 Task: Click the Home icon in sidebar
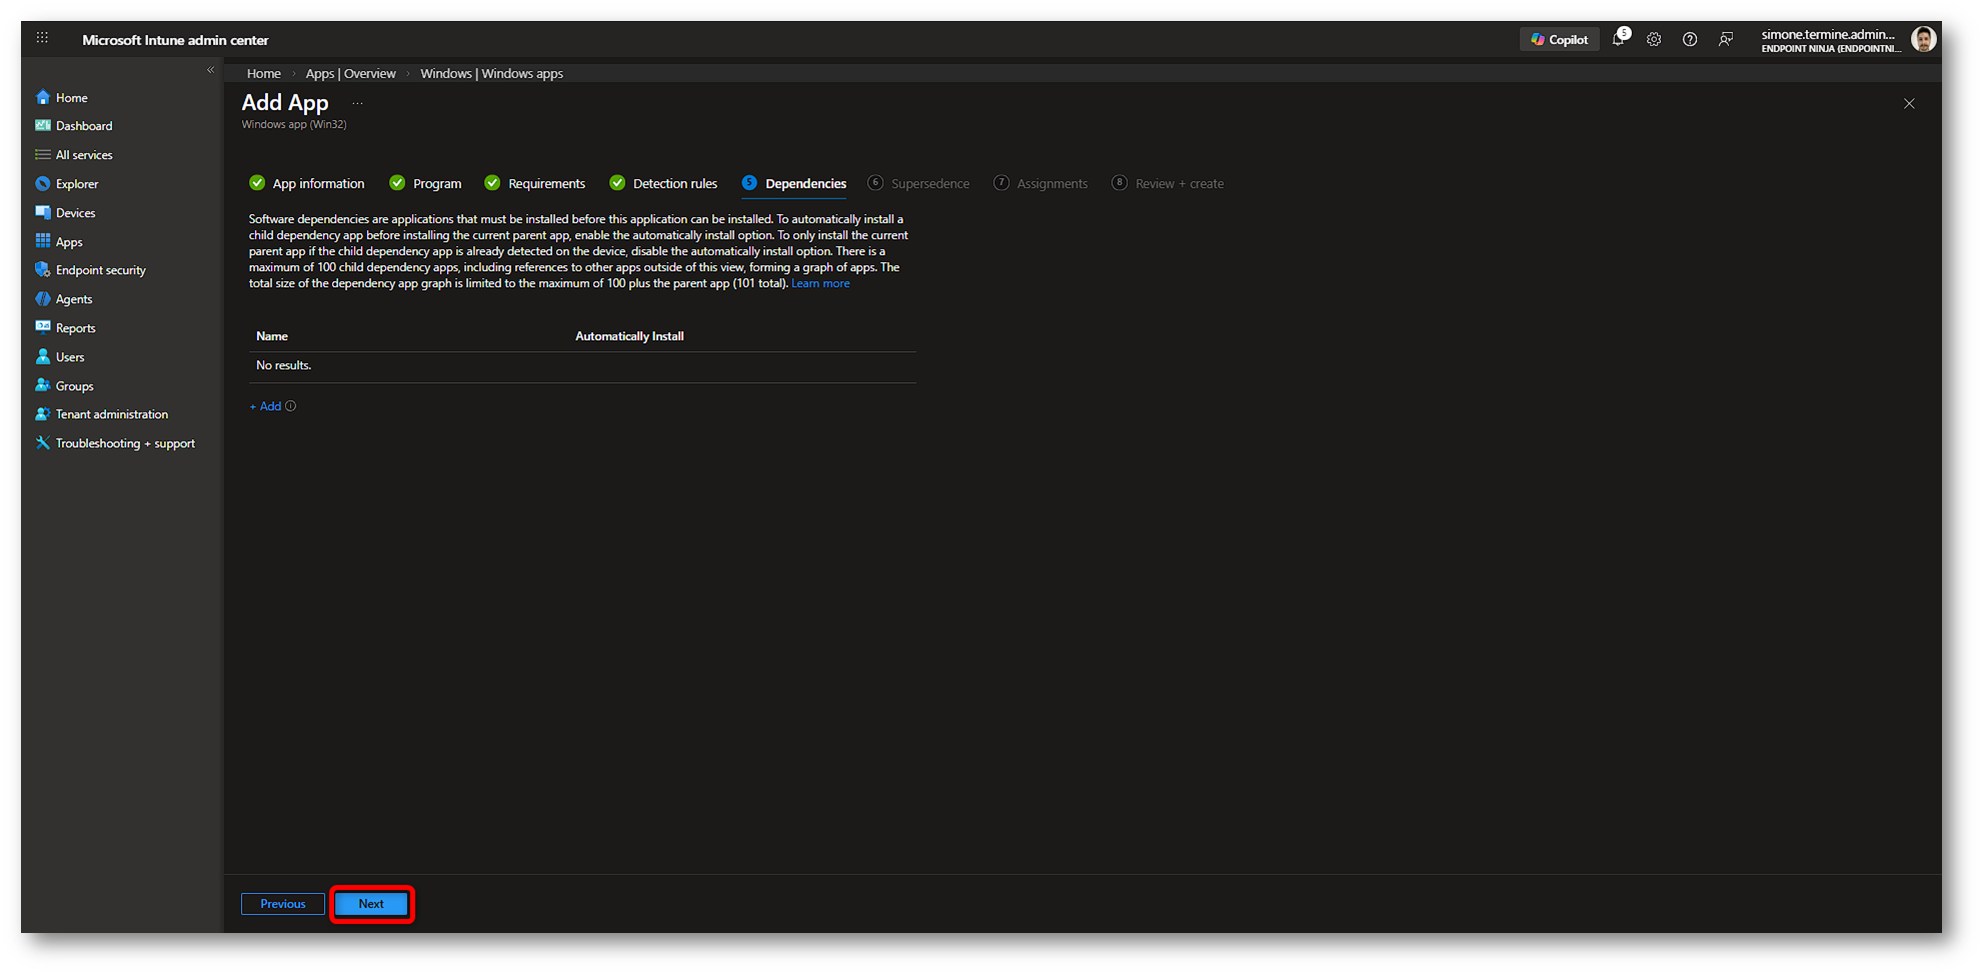point(43,97)
